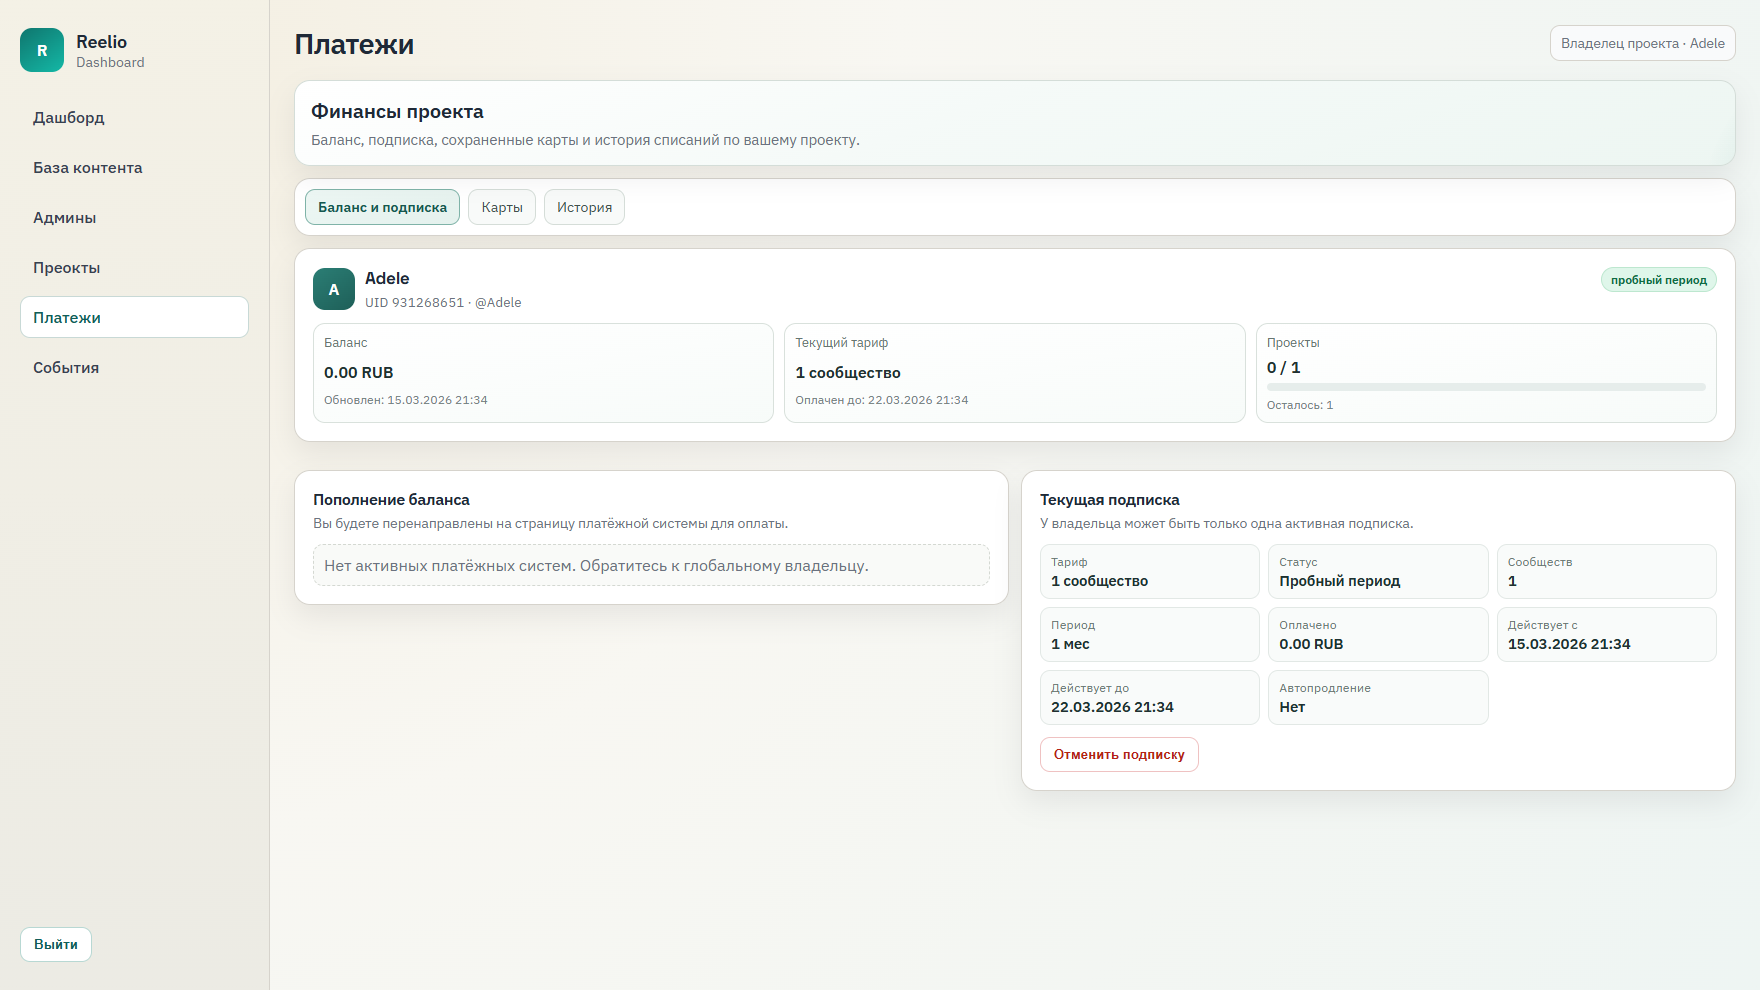The height and width of the screenshot is (990, 1760).
Task: Switch to the История tab
Action: click(584, 208)
